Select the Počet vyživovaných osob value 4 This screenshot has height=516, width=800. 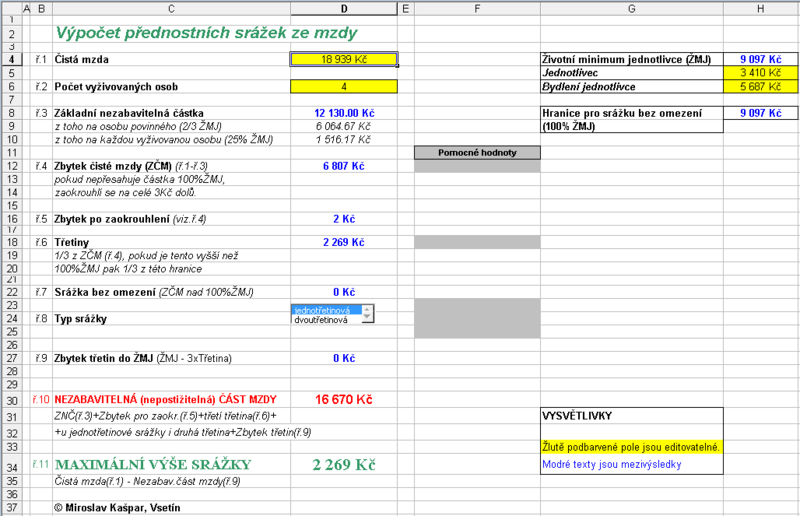click(x=344, y=87)
